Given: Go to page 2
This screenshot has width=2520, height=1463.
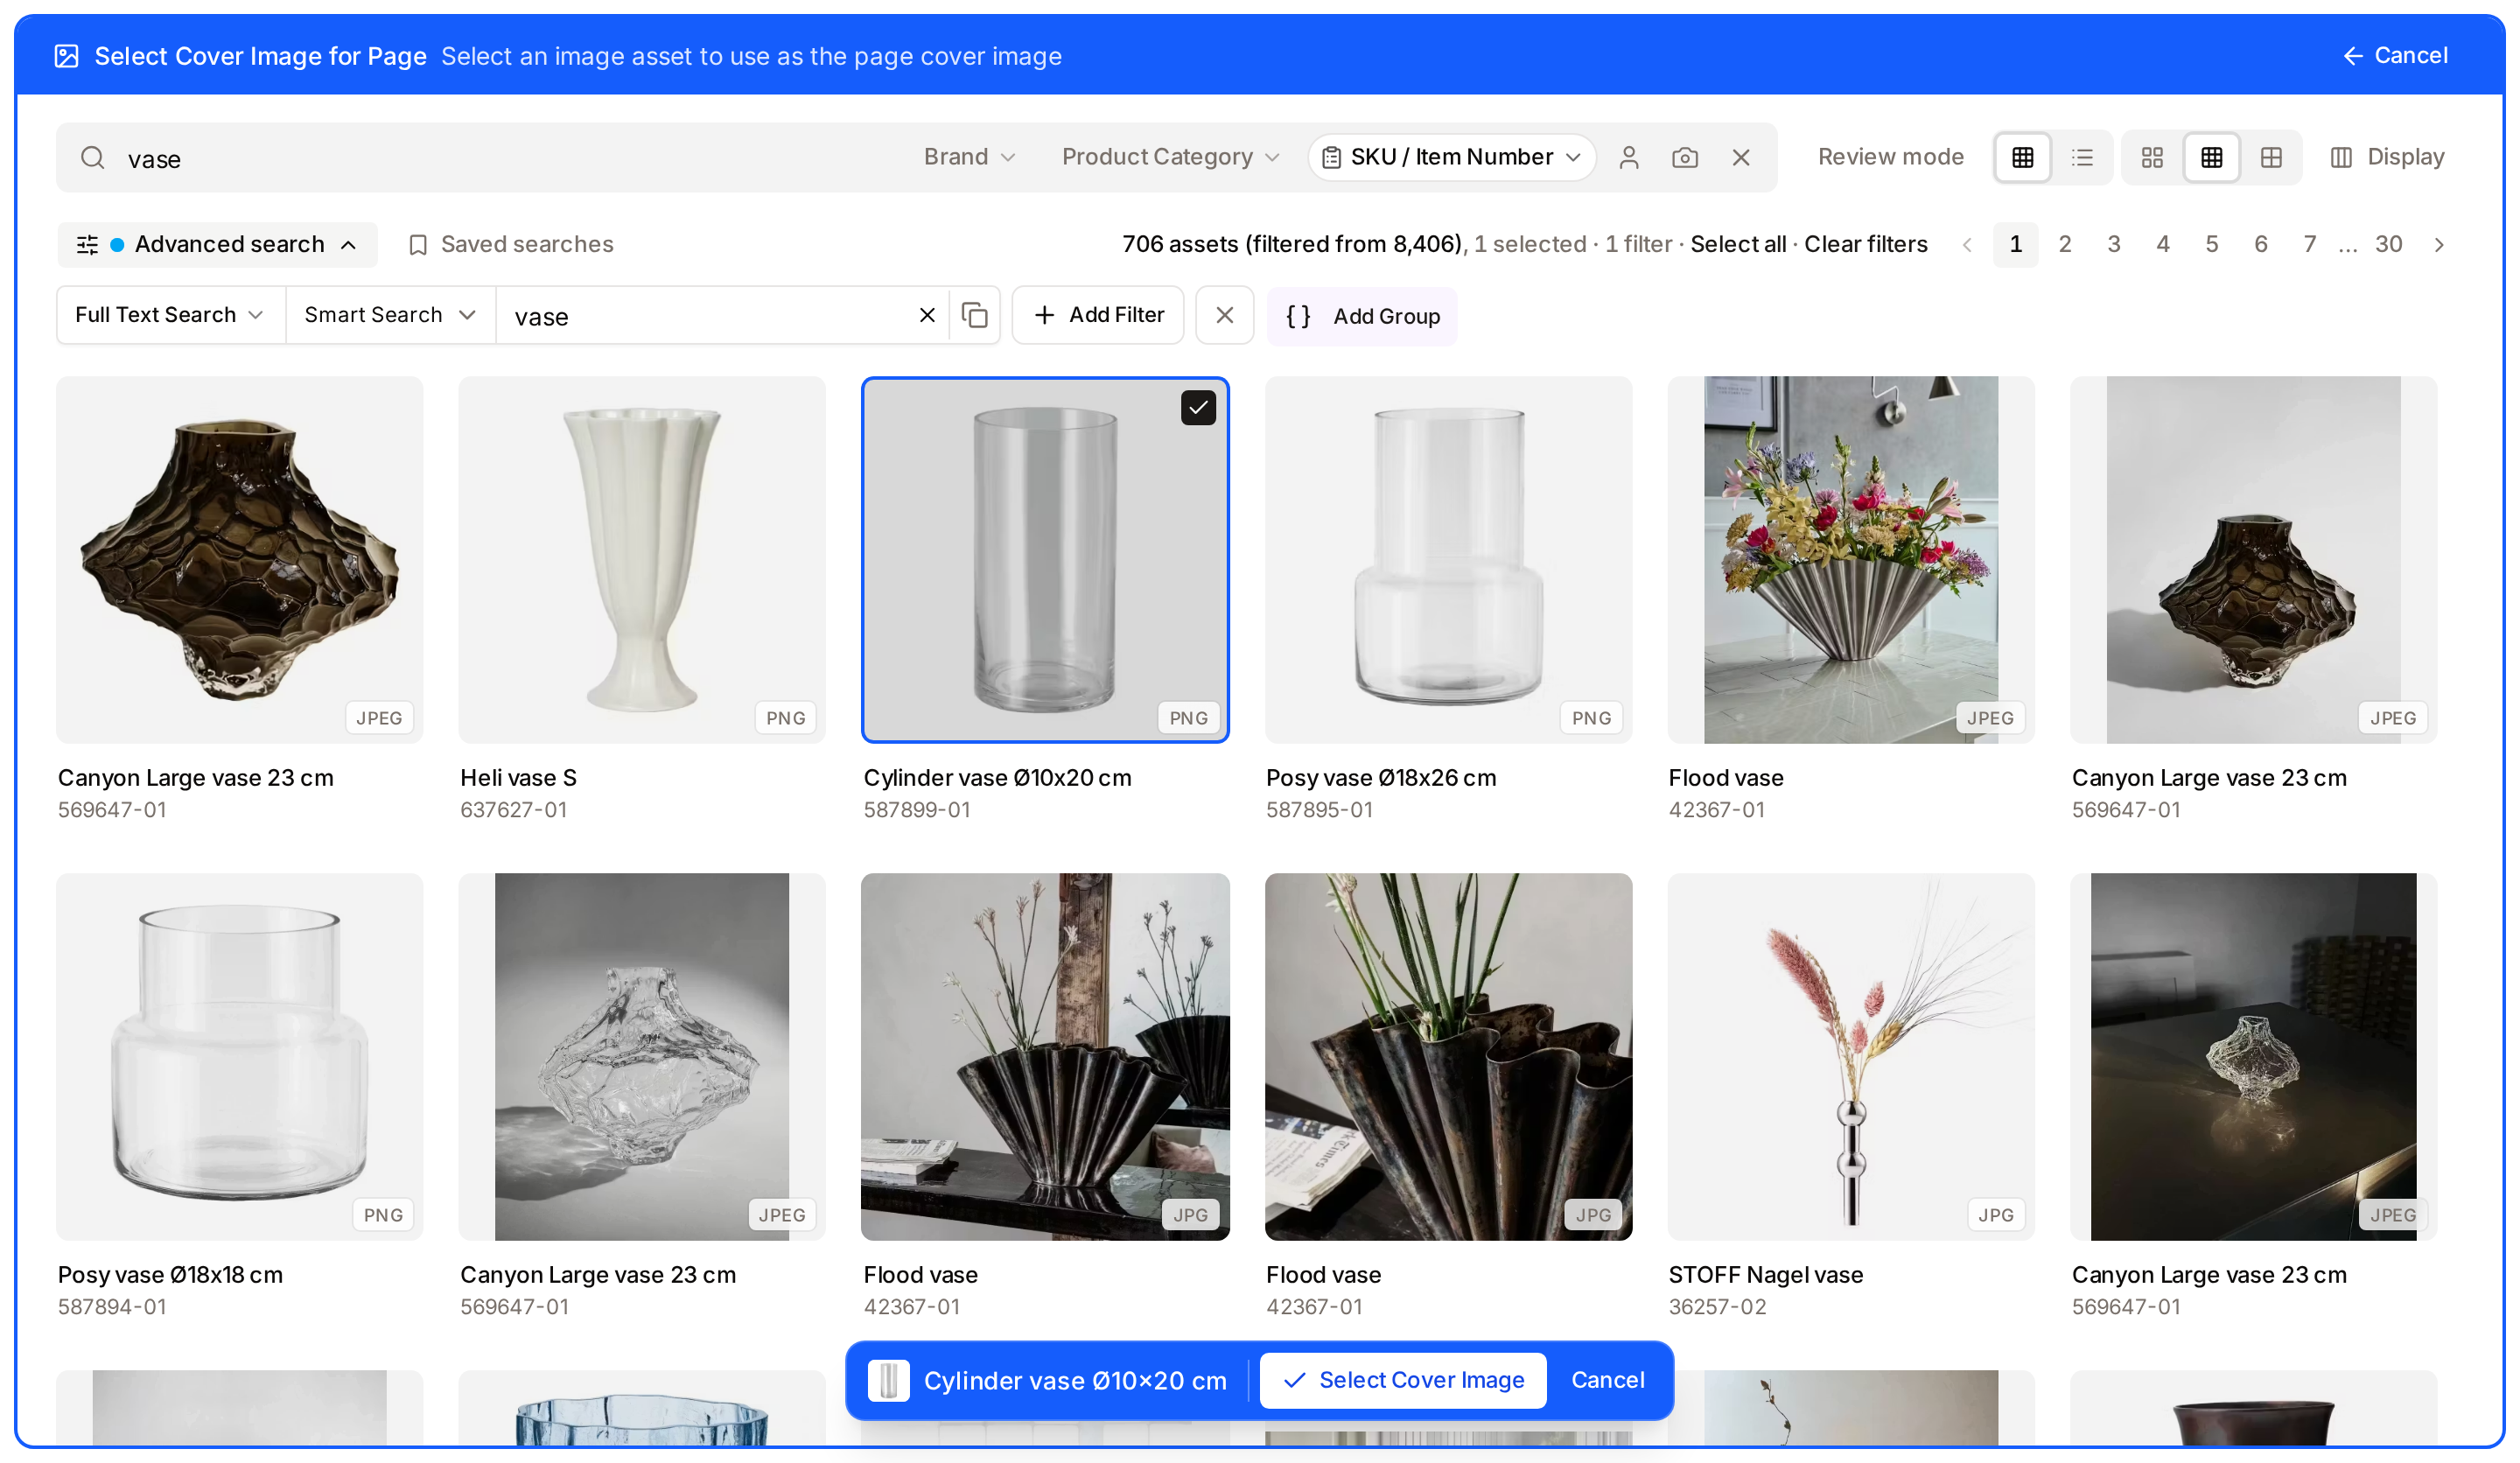Looking at the screenshot, I should click(x=2064, y=244).
